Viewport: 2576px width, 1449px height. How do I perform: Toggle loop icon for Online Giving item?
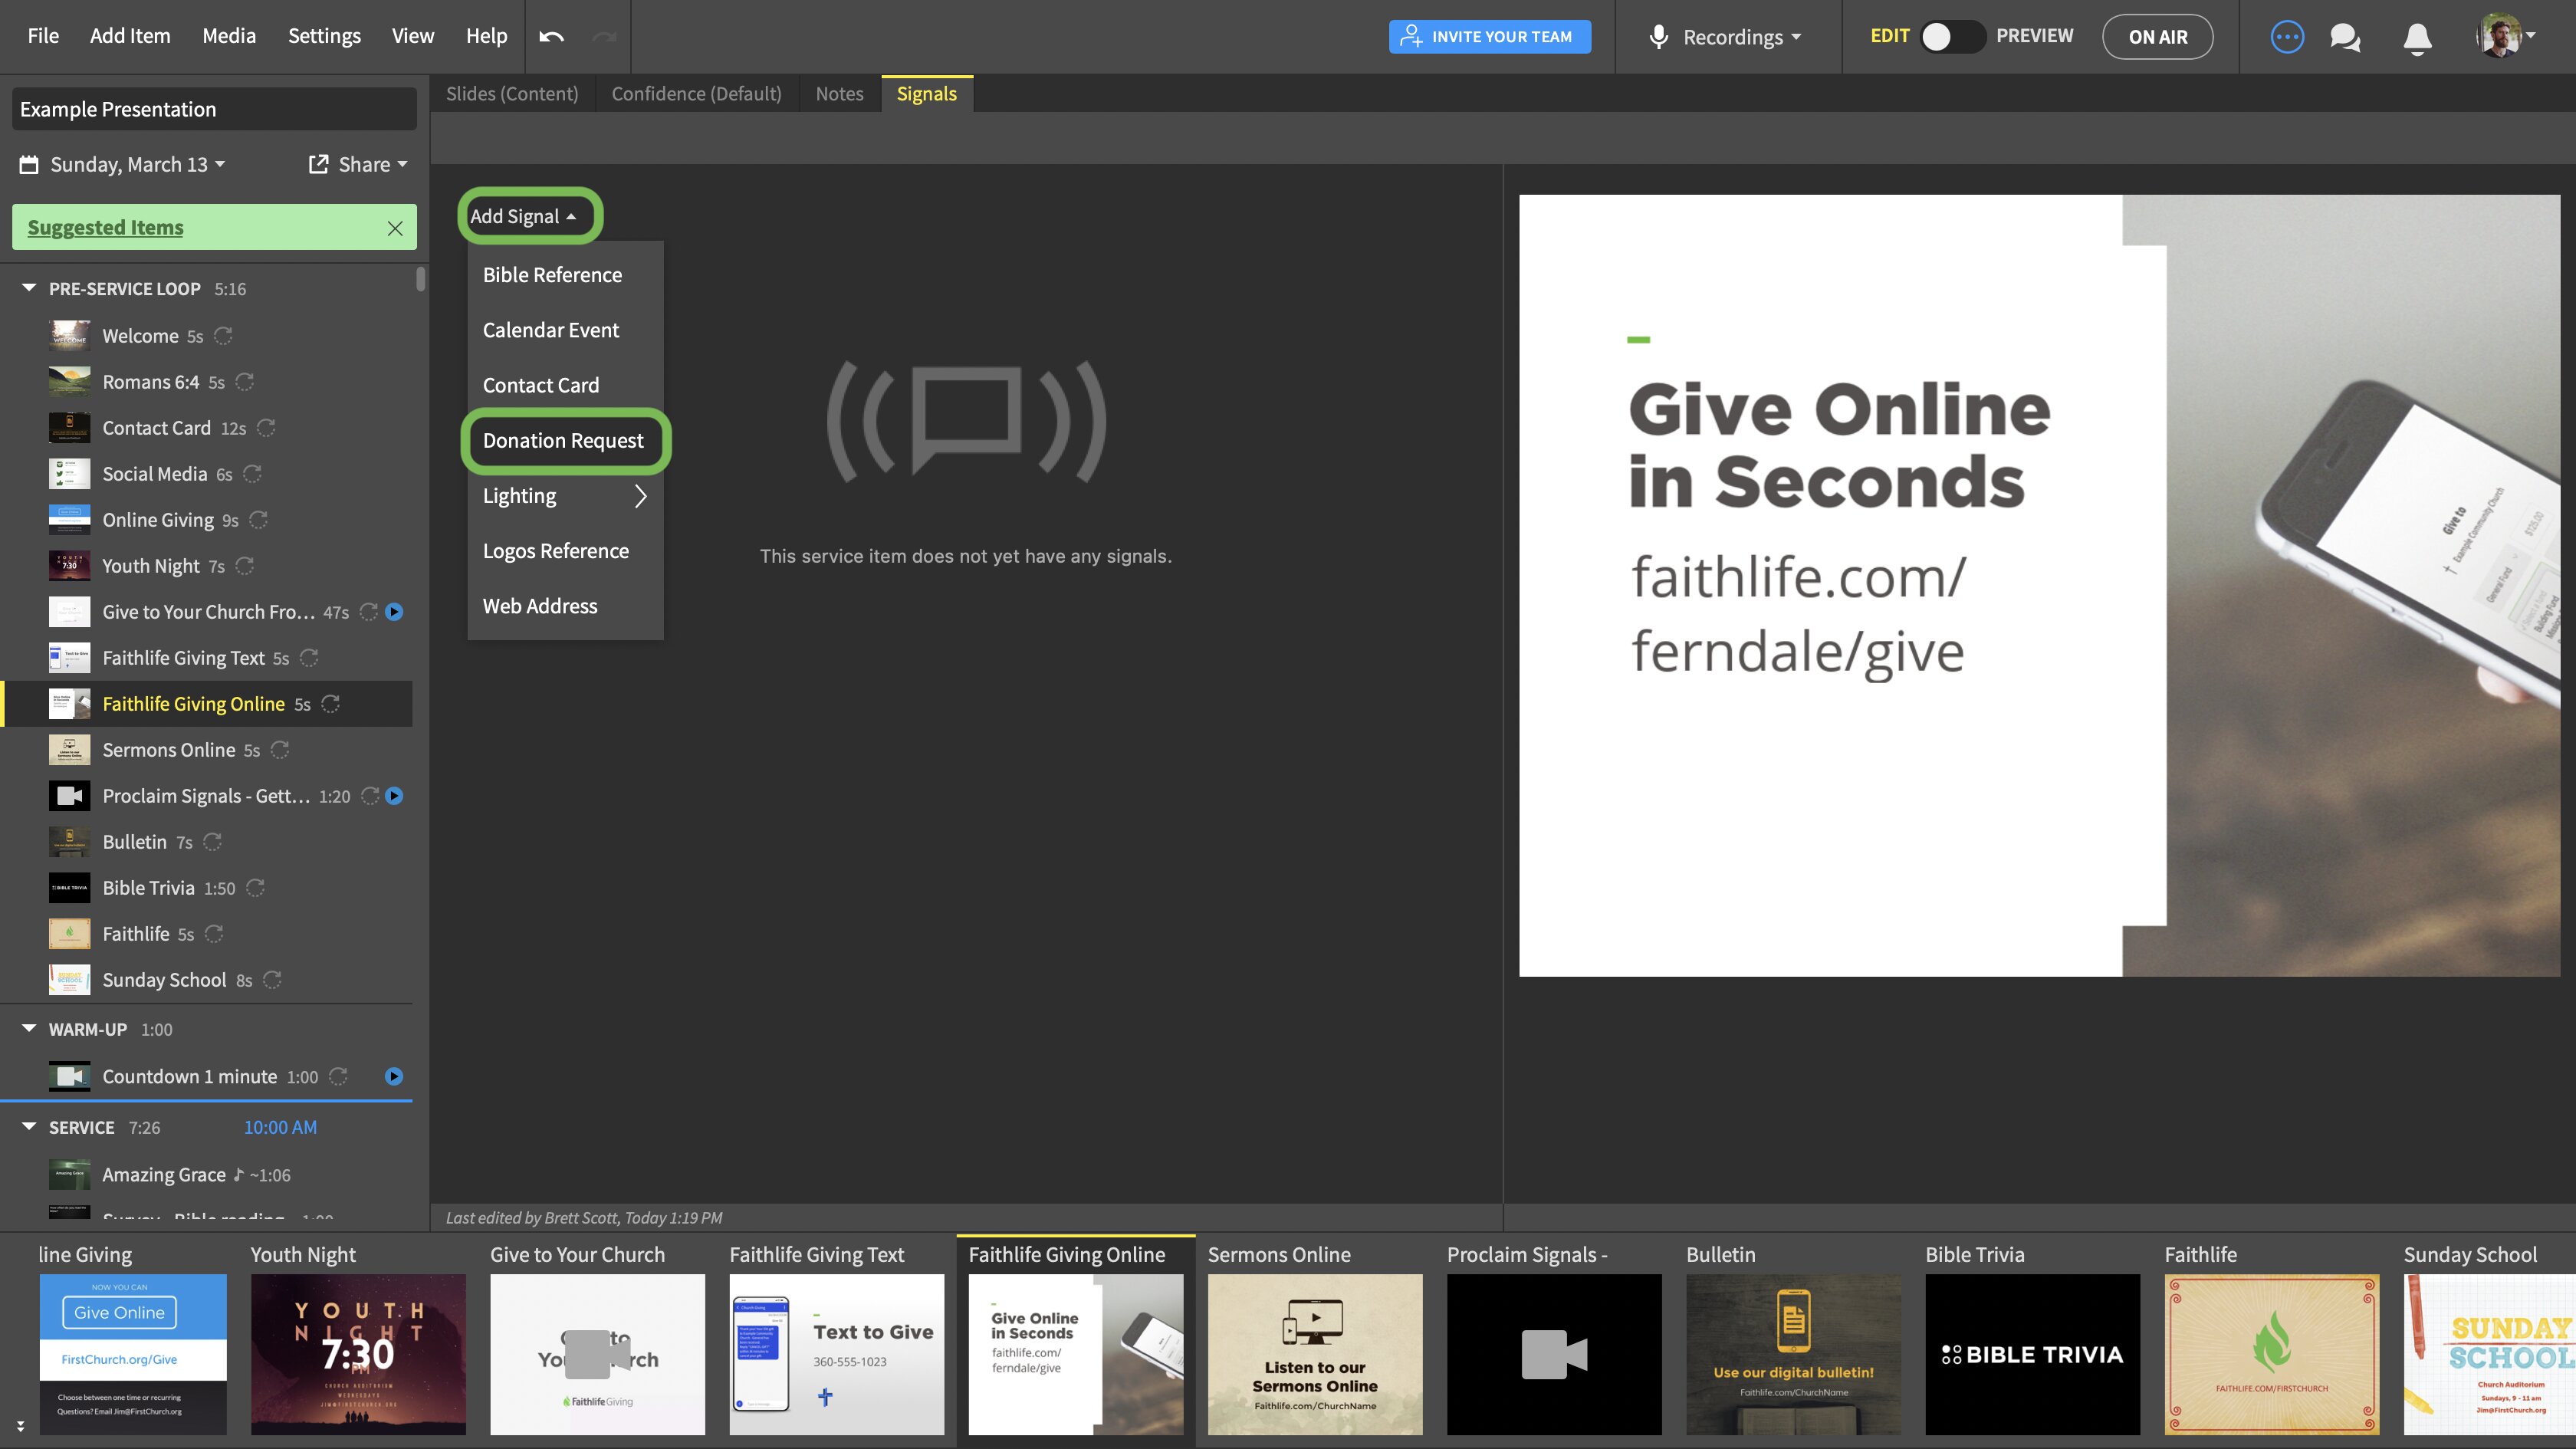258,520
